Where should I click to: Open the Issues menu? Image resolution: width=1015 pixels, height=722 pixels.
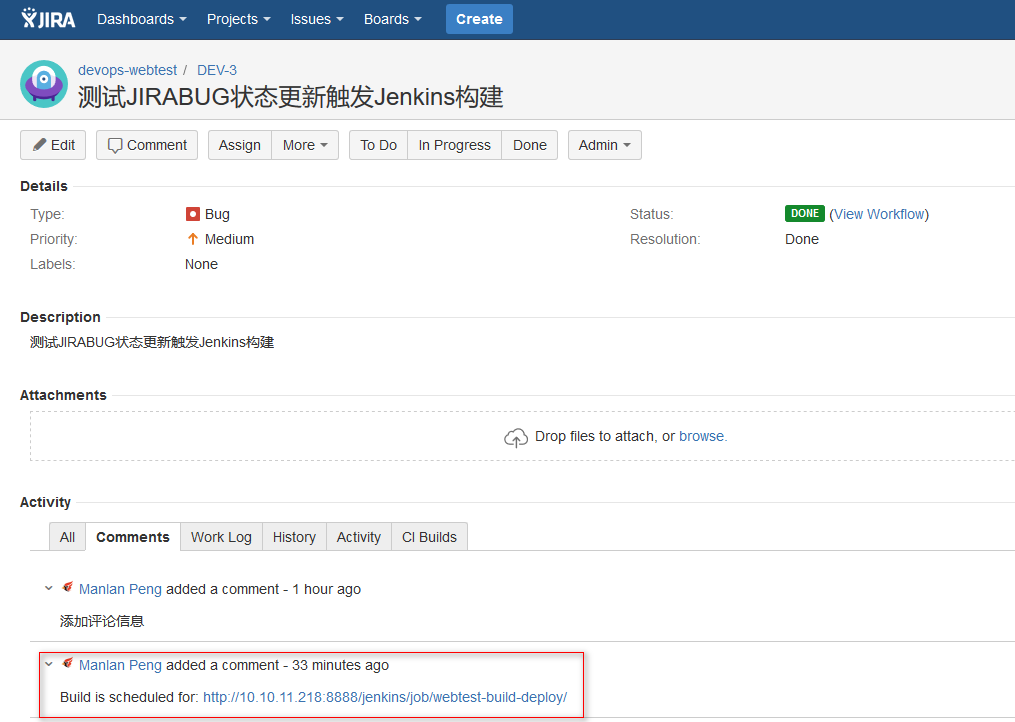(316, 19)
